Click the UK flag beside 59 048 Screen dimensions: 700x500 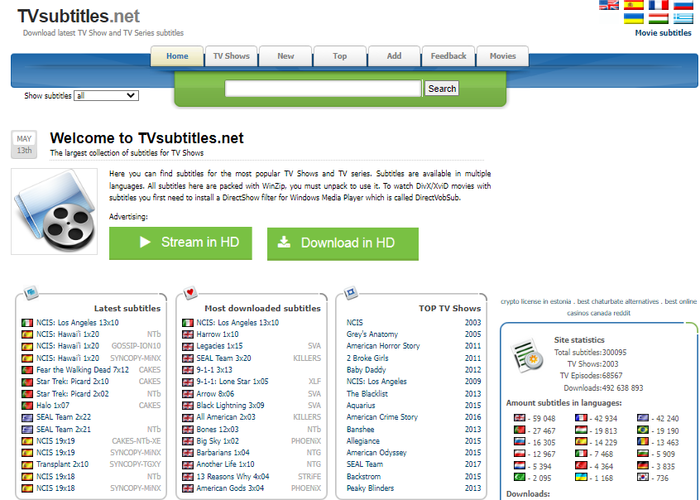pos(519,418)
